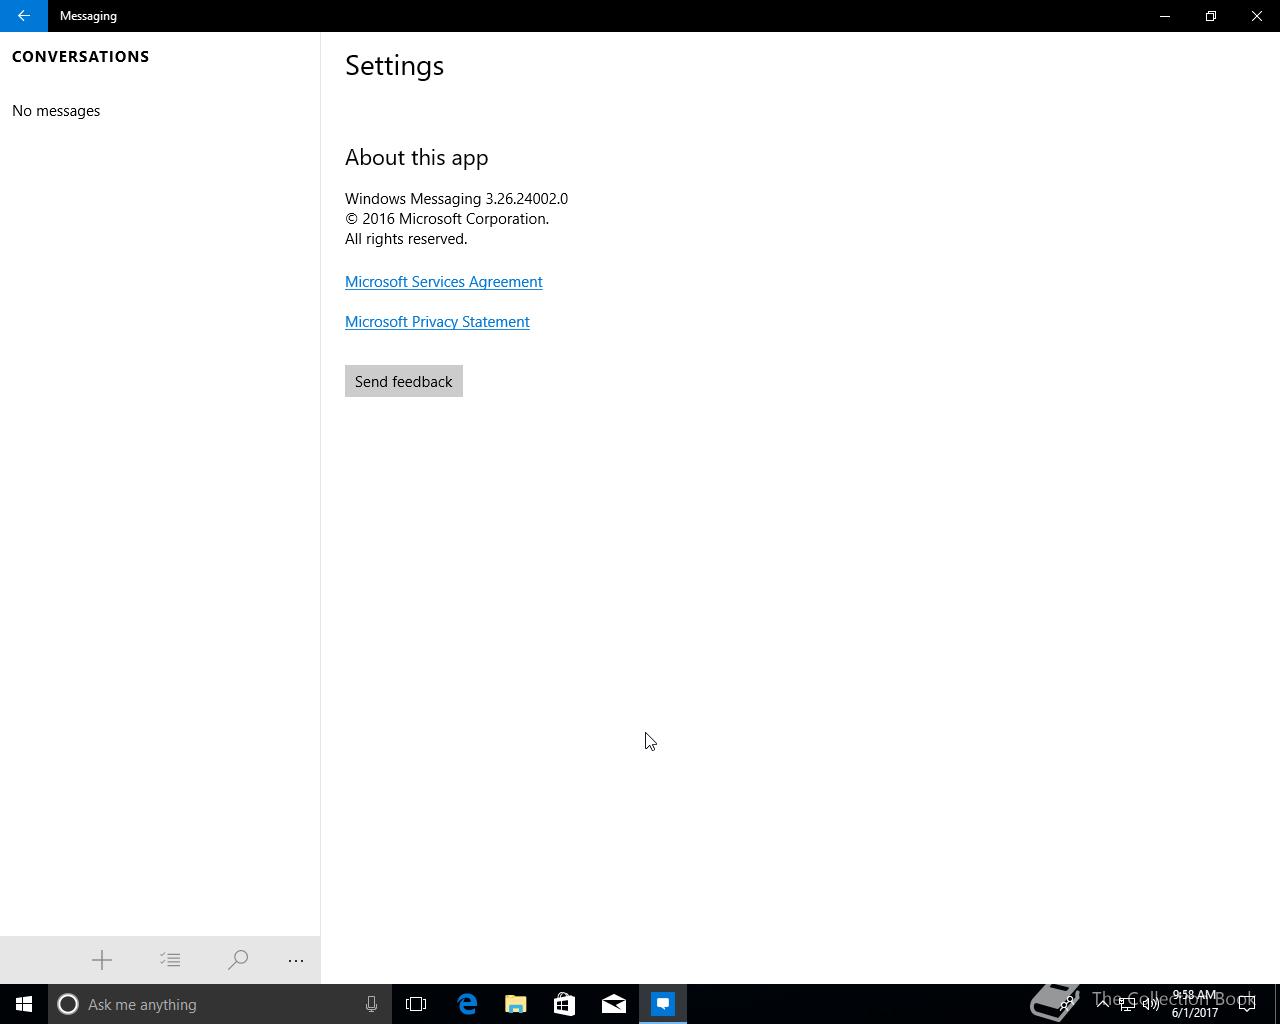Restore down the Messaging window
The height and width of the screenshot is (1024, 1280).
(x=1211, y=16)
